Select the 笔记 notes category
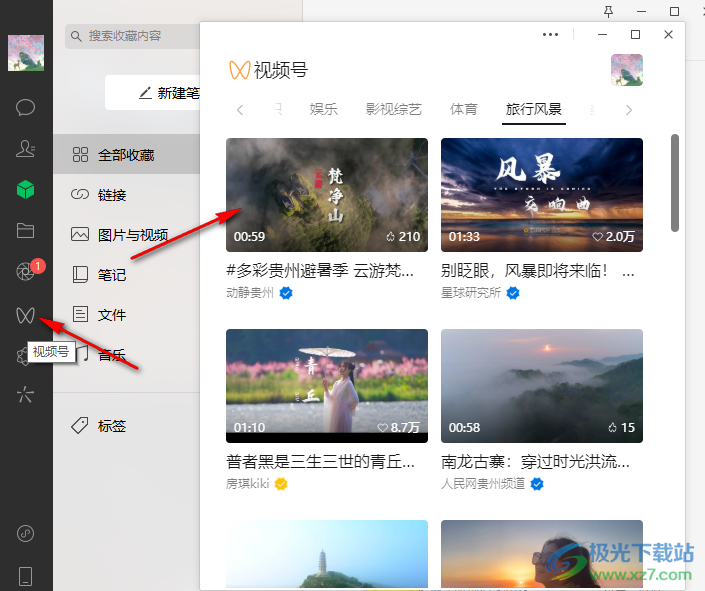This screenshot has width=705, height=591. click(x=126, y=275)
